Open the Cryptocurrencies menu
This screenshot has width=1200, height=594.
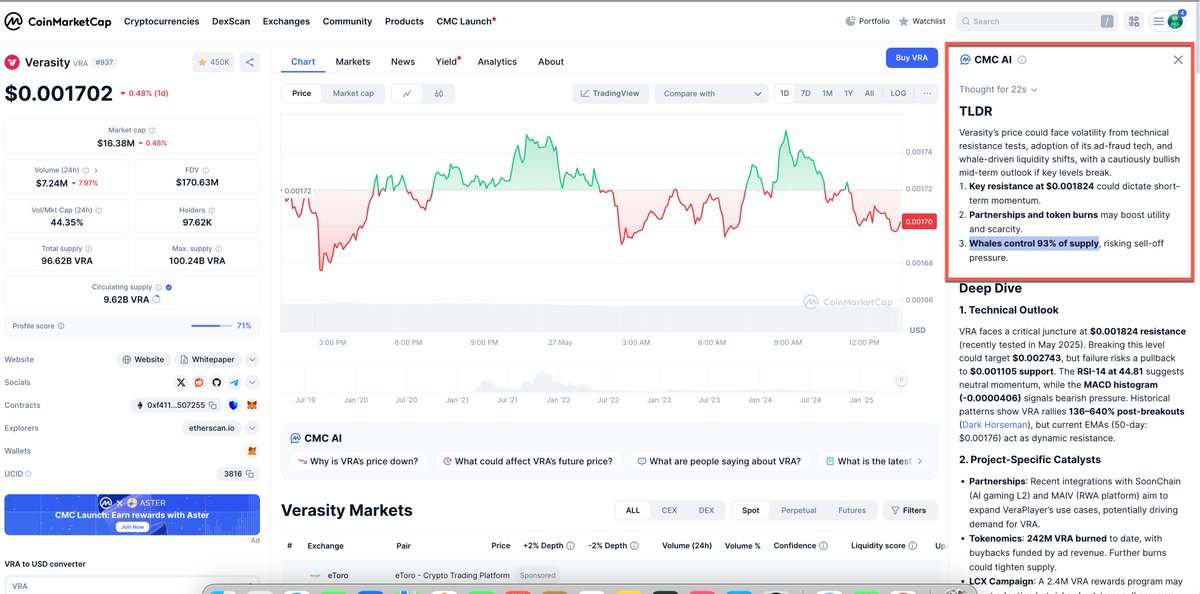point(162,21)
